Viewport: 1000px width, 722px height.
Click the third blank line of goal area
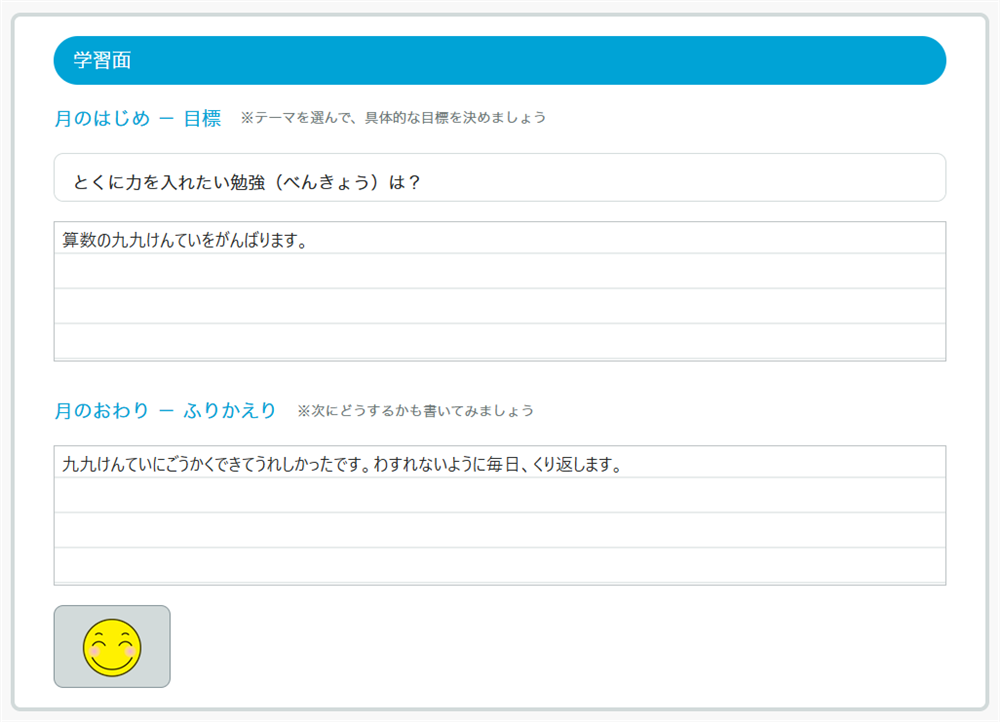(499, 306)
